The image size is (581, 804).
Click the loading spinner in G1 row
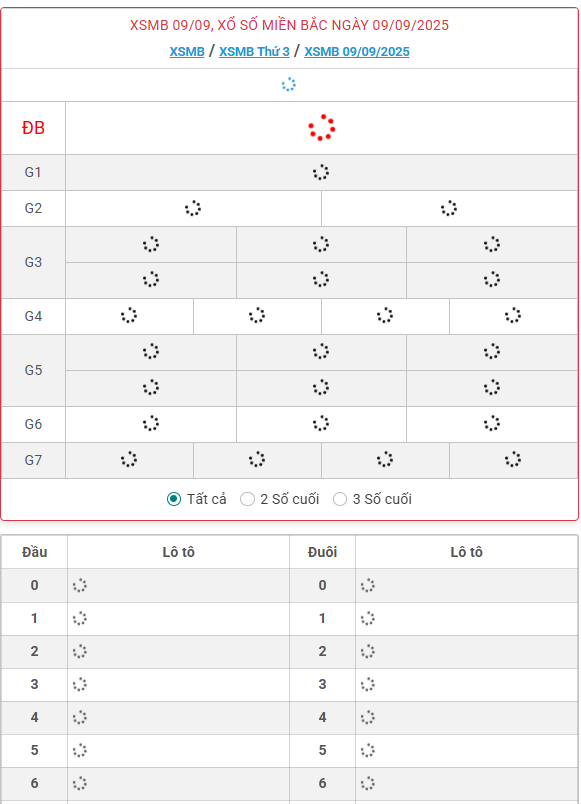321,172
